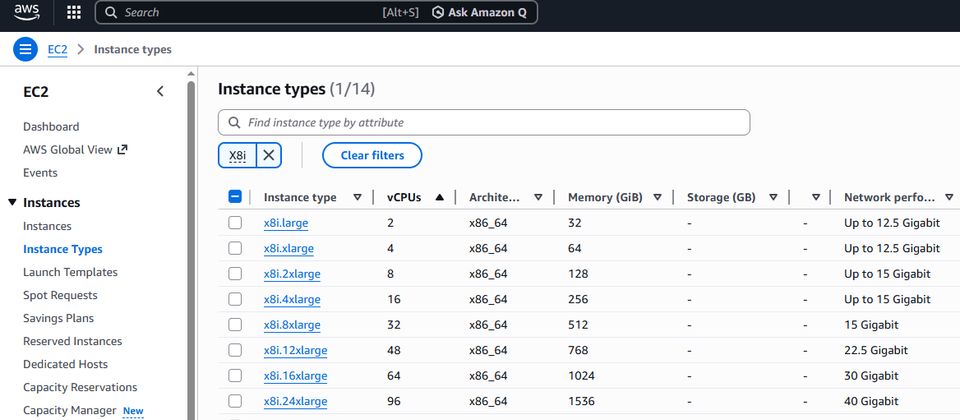960x420 pixels.
Task: Sort by Memory (GiB) column arrow
Action: (658, 197)
